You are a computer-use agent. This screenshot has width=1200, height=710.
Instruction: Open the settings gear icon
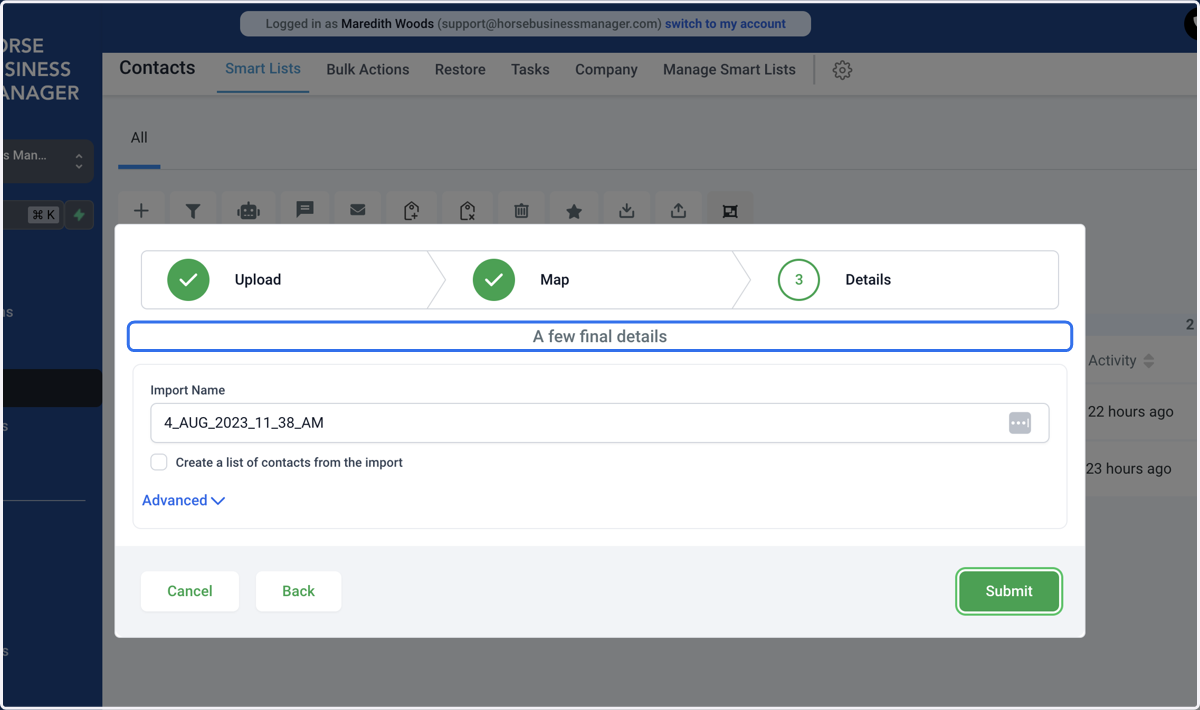click(842, 70)
